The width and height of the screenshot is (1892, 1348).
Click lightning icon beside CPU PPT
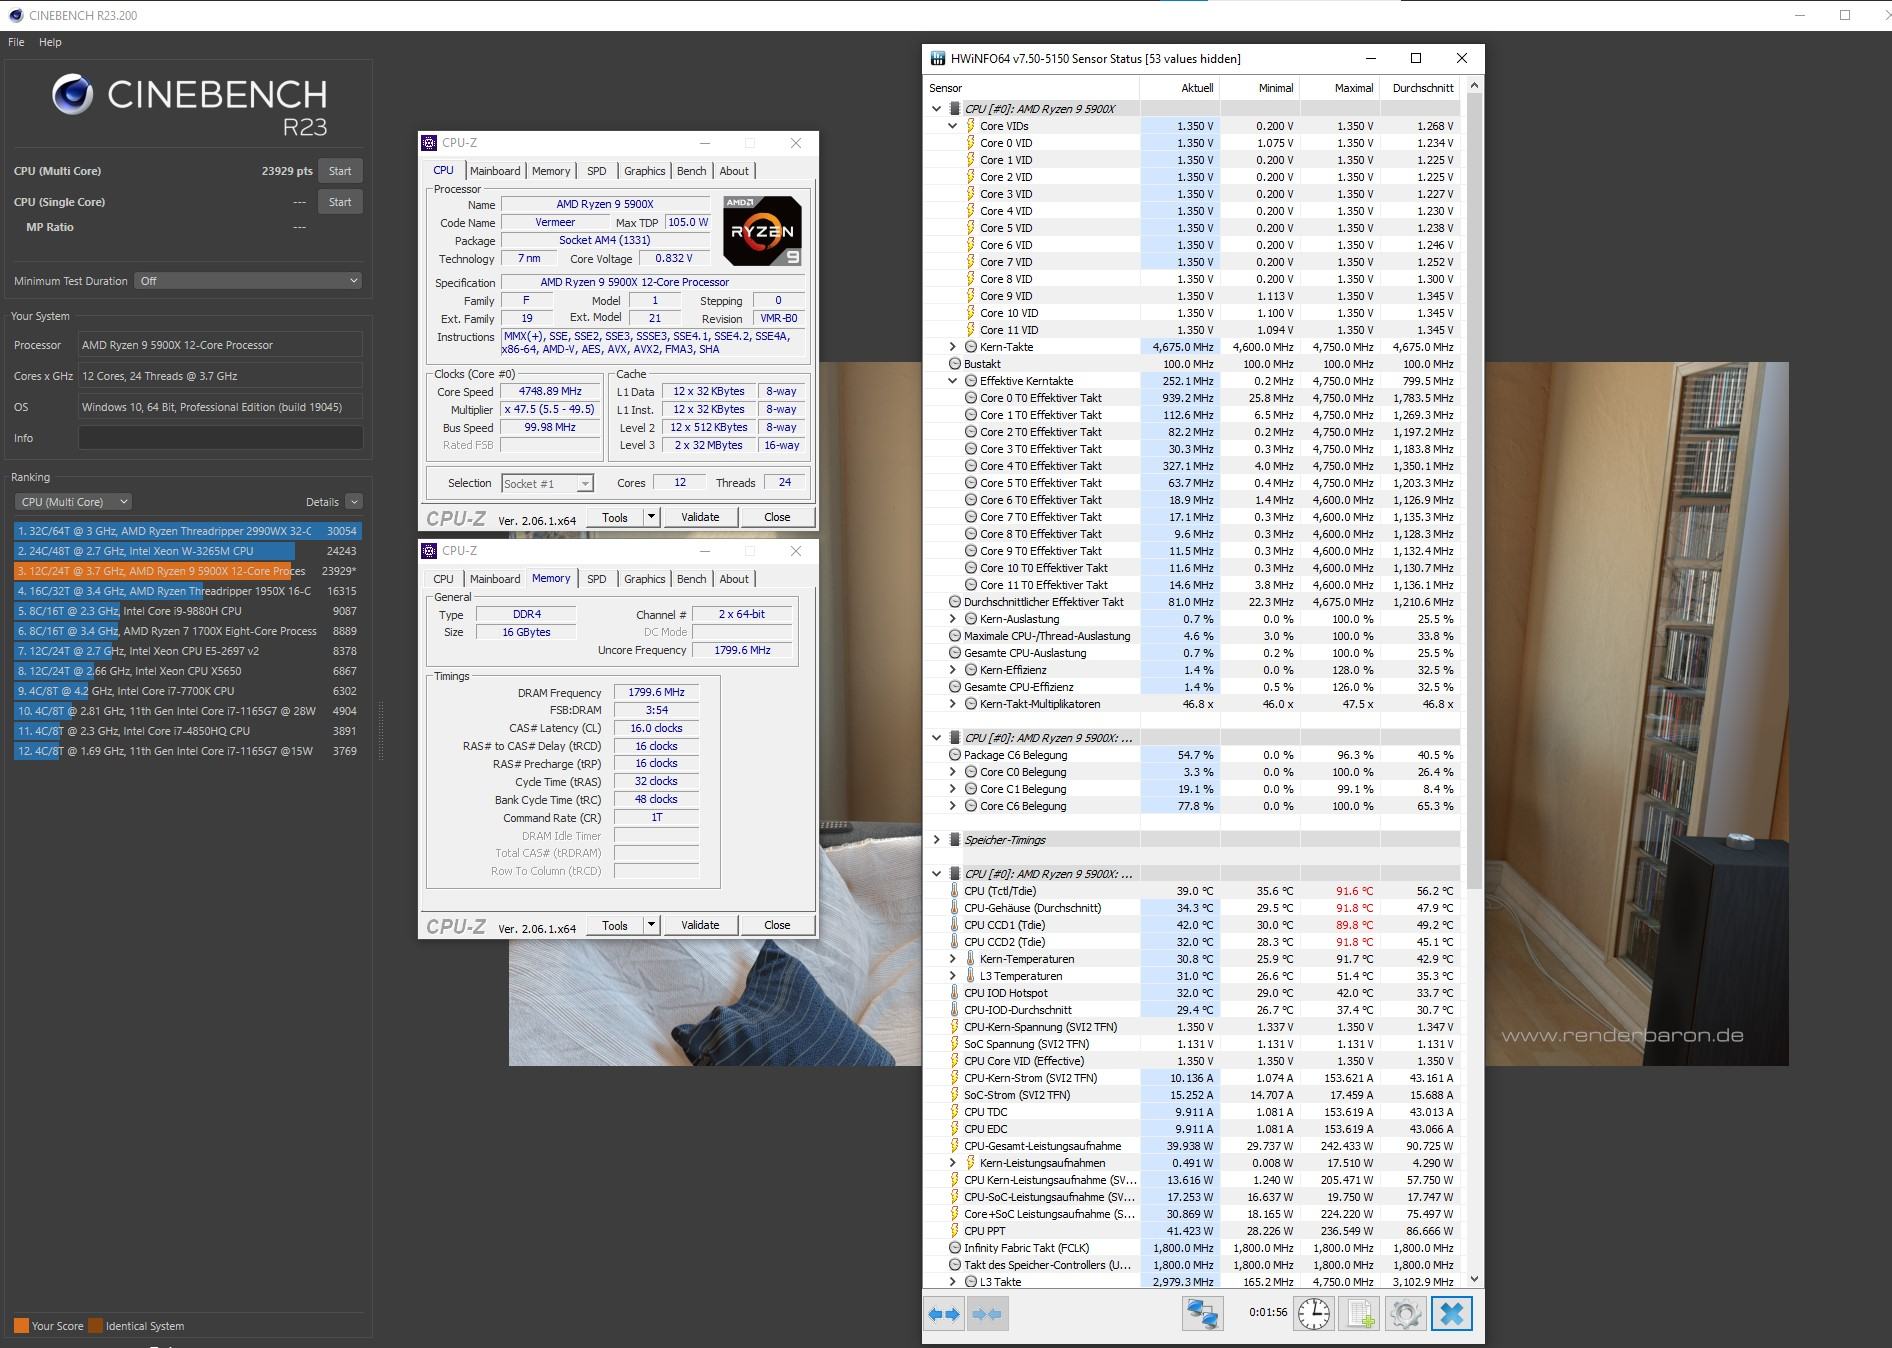click(954, 1231)
